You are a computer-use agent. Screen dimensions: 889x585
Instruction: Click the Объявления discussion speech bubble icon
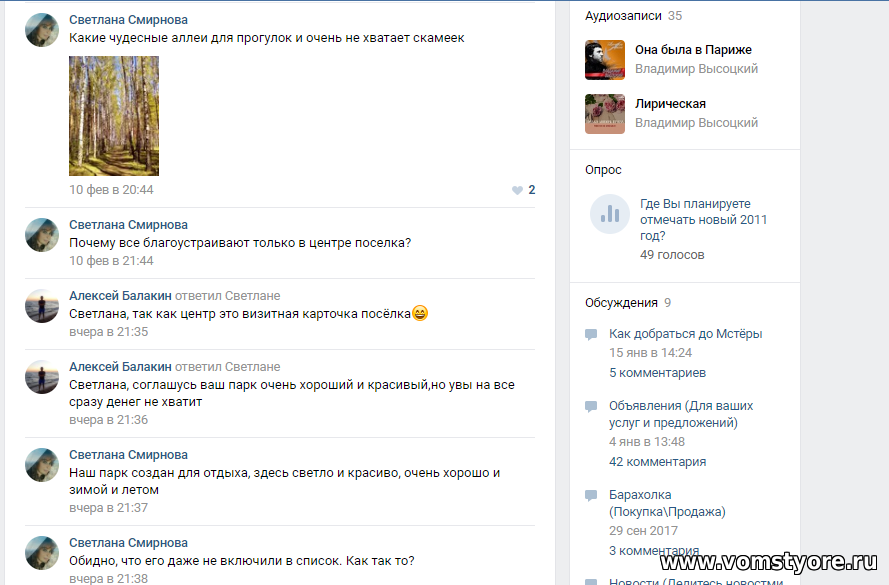coord(591,406)
